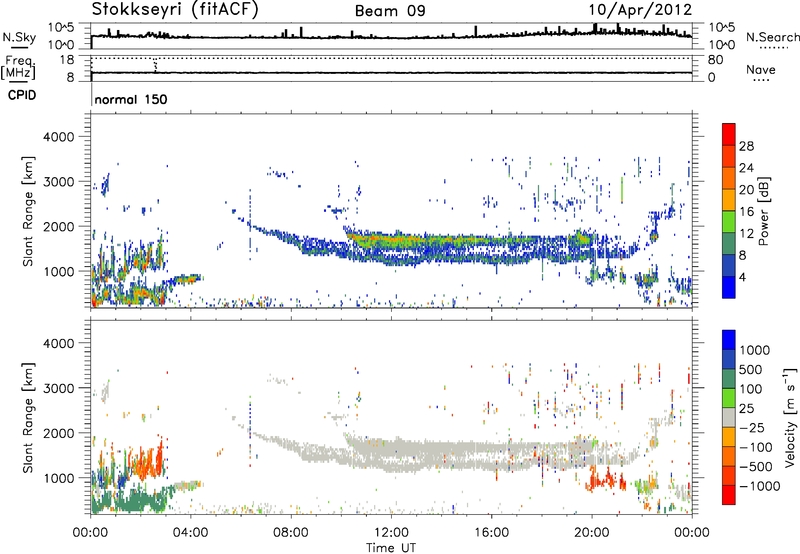The width and height of the screenshot is (800, 554).
Task: Click the '1000' value on Velocity colorbar
Action: coord(755,350)
